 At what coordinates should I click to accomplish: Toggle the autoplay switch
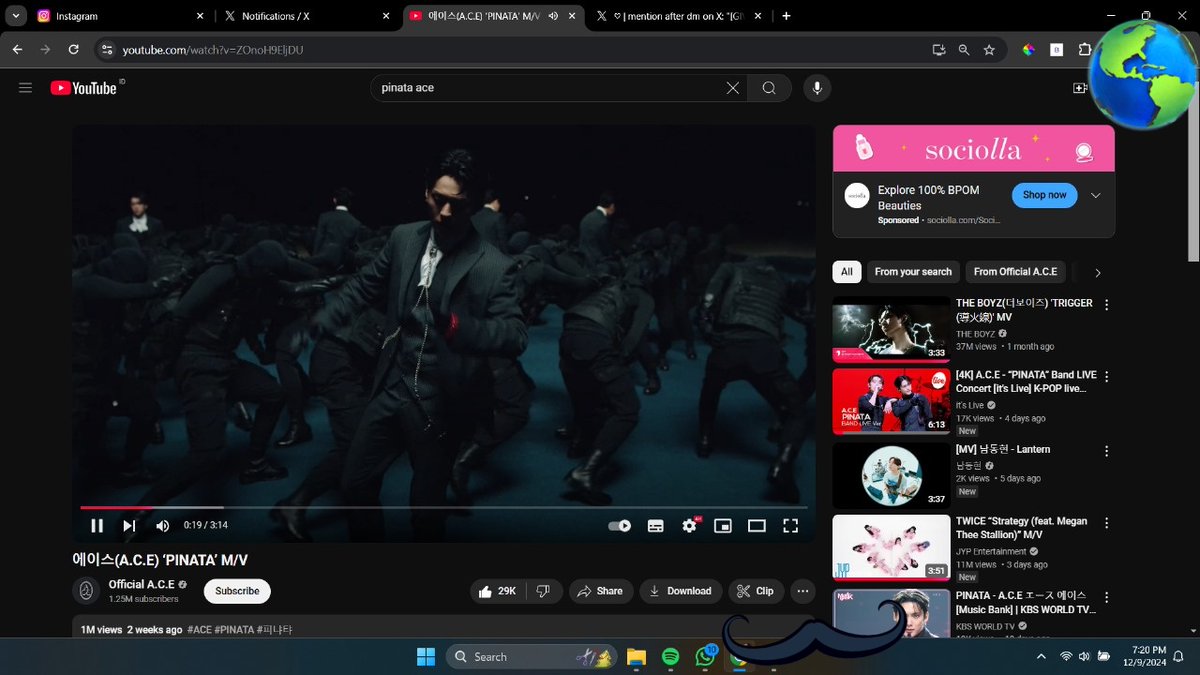point(620,526)
